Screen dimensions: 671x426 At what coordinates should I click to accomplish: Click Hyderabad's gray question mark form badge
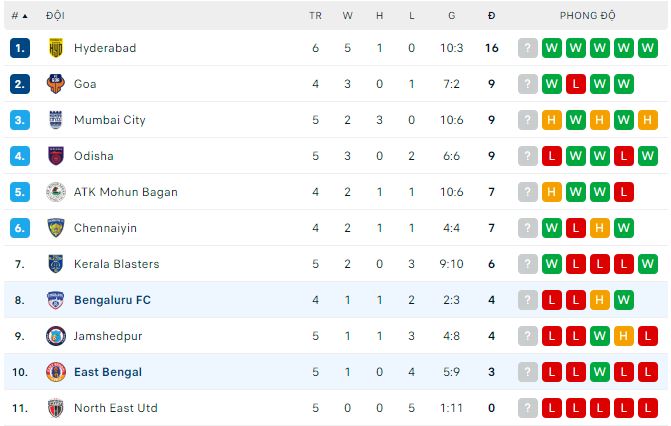pos(528,48)
